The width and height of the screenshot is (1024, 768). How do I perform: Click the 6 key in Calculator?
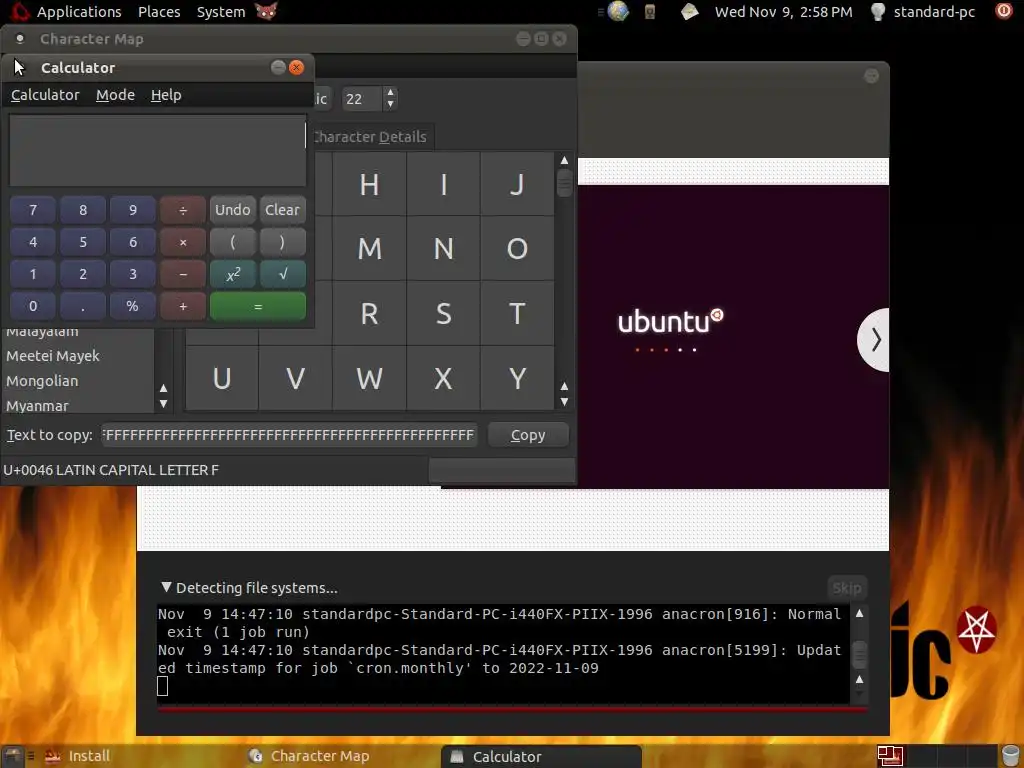(x=133, y=242)
